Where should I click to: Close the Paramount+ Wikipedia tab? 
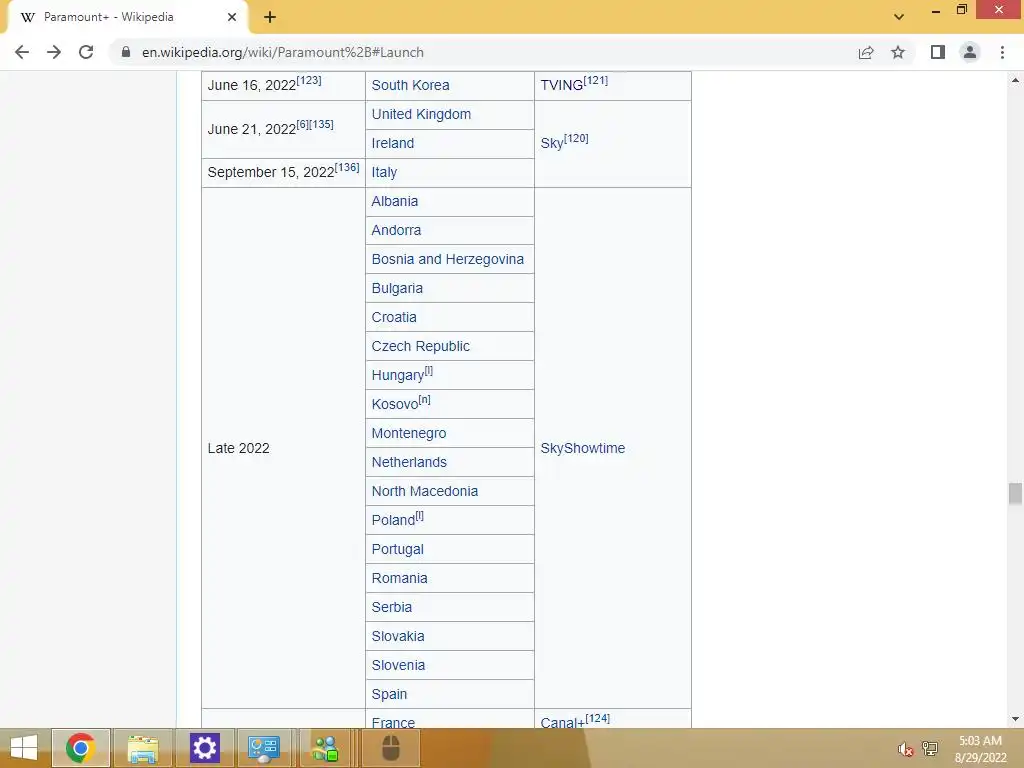(232, 17)
